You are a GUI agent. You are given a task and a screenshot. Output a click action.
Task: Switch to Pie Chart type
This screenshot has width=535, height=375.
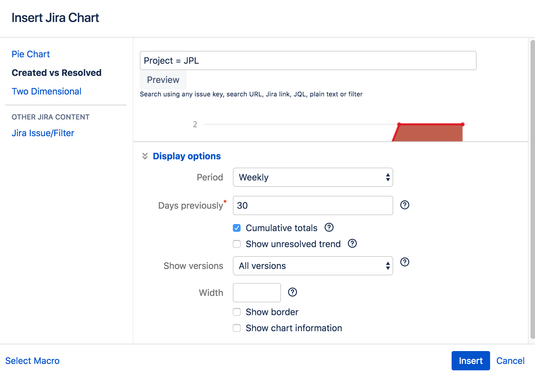(x=31, y=54)
